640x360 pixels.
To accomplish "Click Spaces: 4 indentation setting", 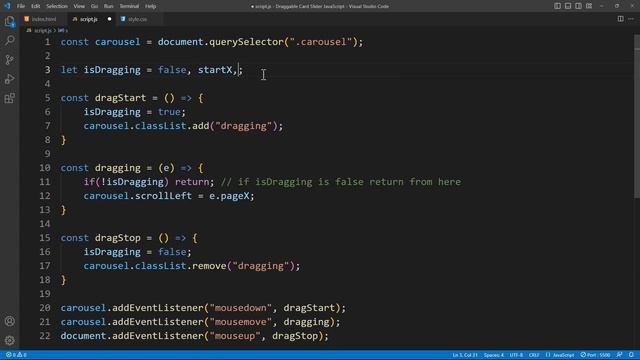I will (494, 355).
